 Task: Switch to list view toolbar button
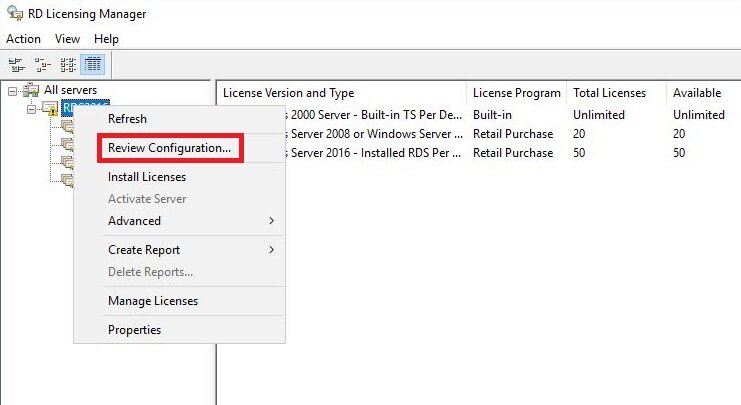coord(68,64)
